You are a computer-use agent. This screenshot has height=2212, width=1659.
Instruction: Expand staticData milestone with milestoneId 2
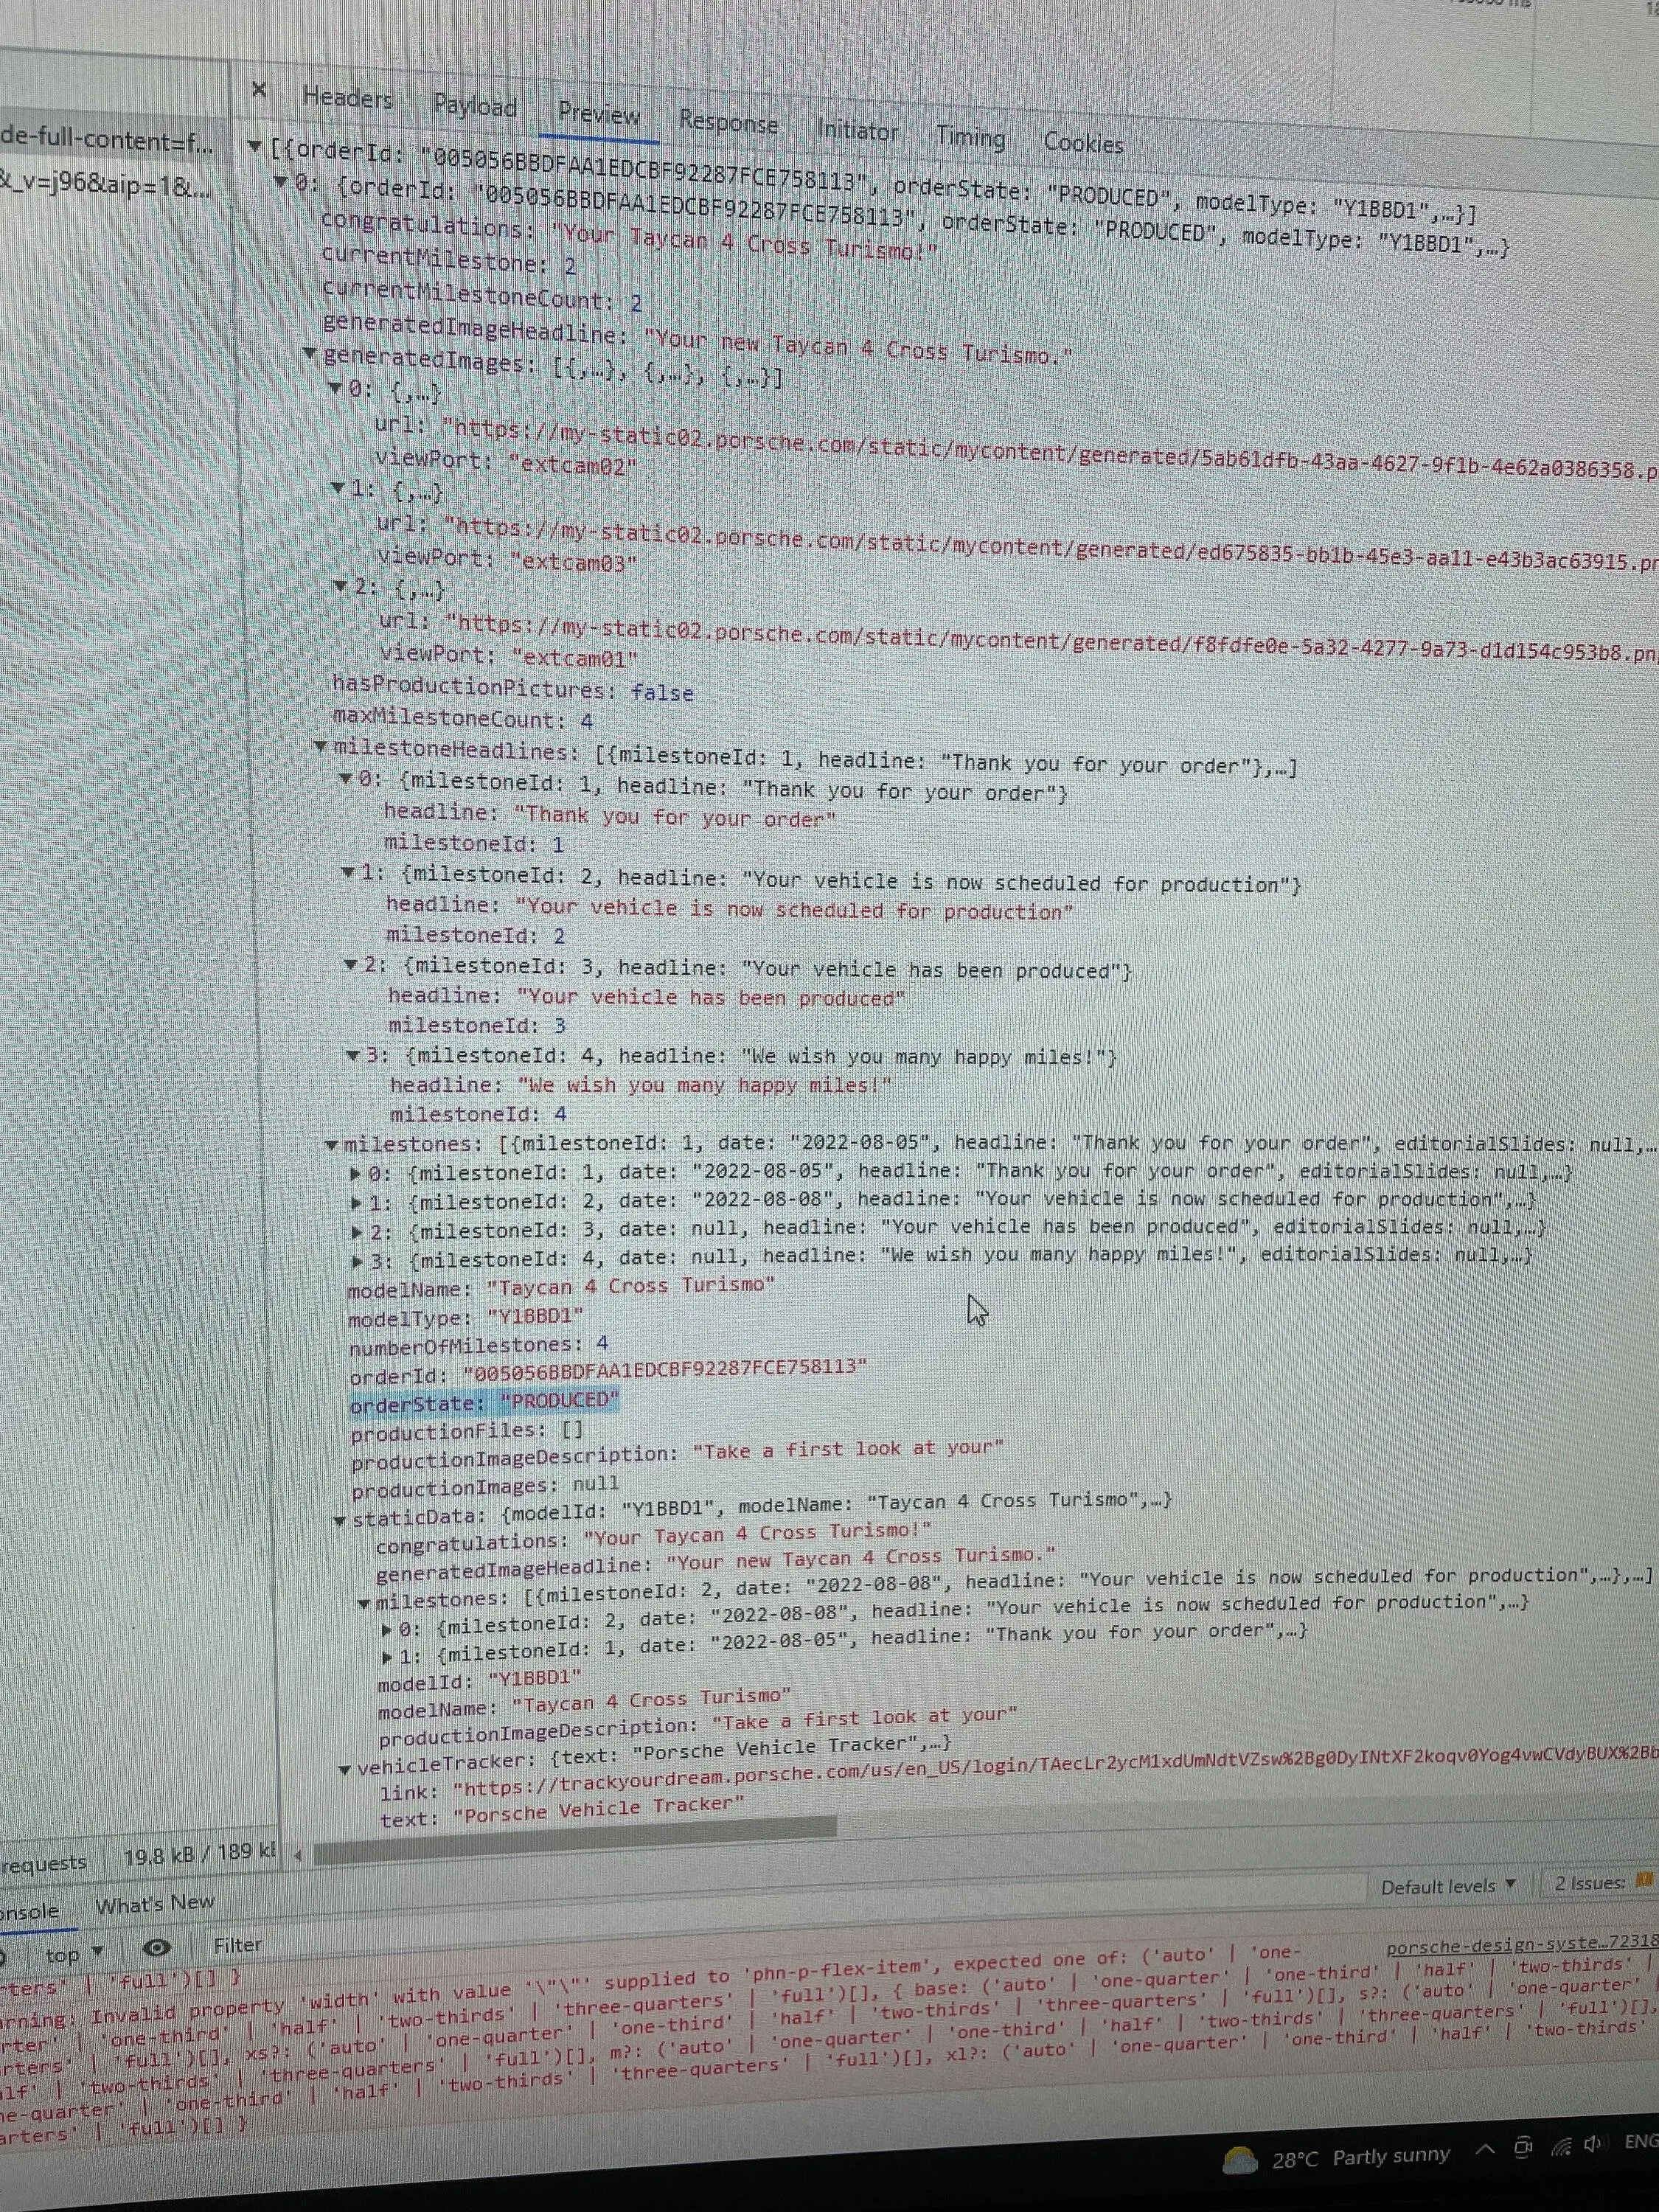387,1630
